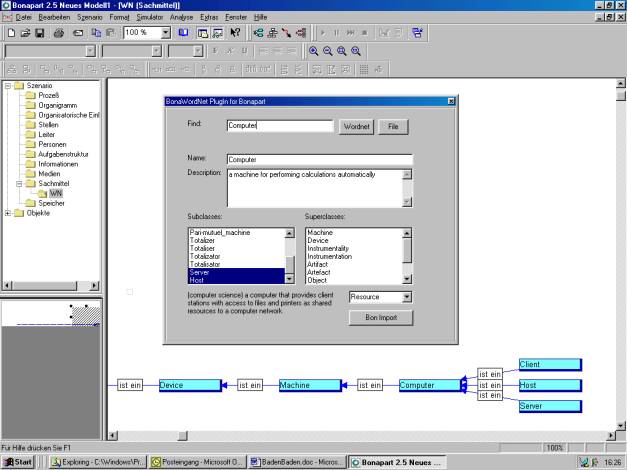Screen dimensions: 627x470
Task: Open the Simulator menu
Action: (x=147, y=18)
